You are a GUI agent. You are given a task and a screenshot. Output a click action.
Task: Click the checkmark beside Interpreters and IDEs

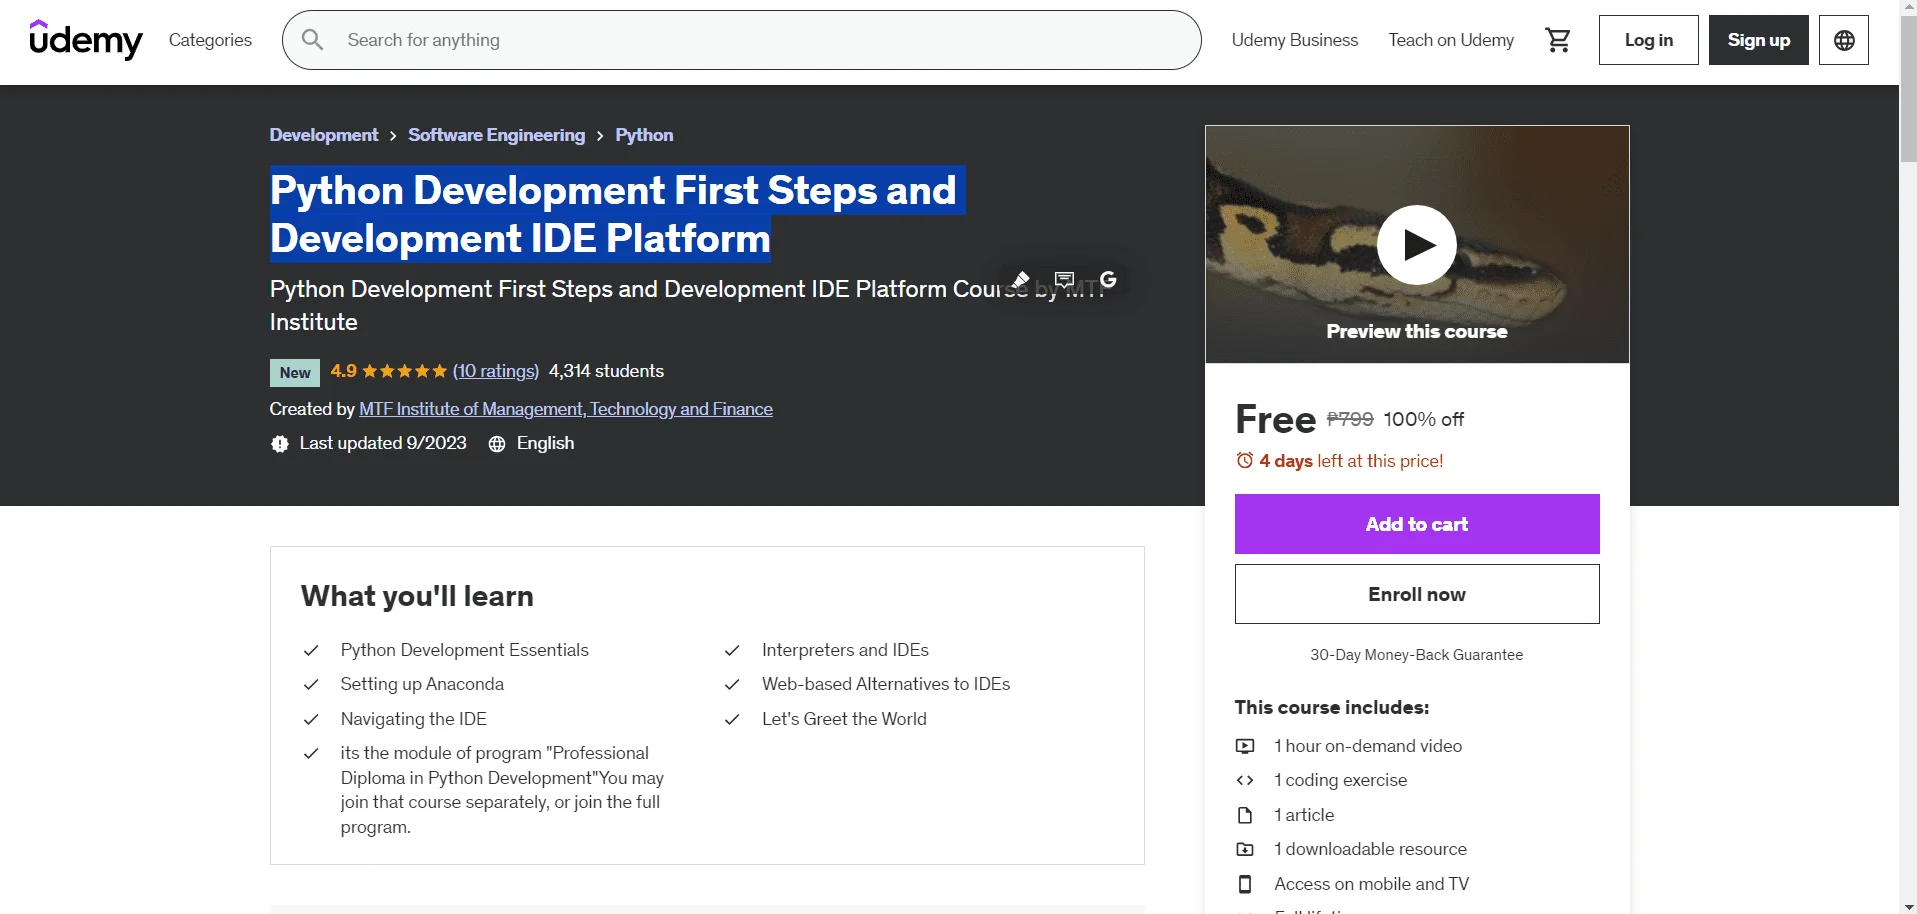[732, 650]
